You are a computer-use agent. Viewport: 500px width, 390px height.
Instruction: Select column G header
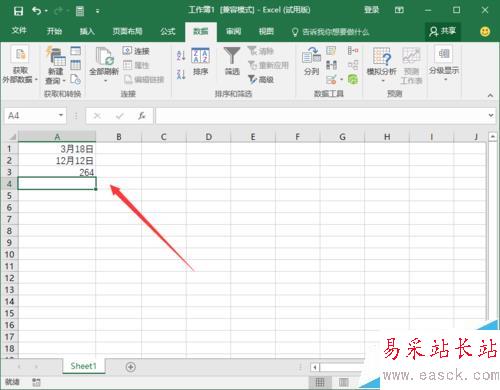coord(342,137)
